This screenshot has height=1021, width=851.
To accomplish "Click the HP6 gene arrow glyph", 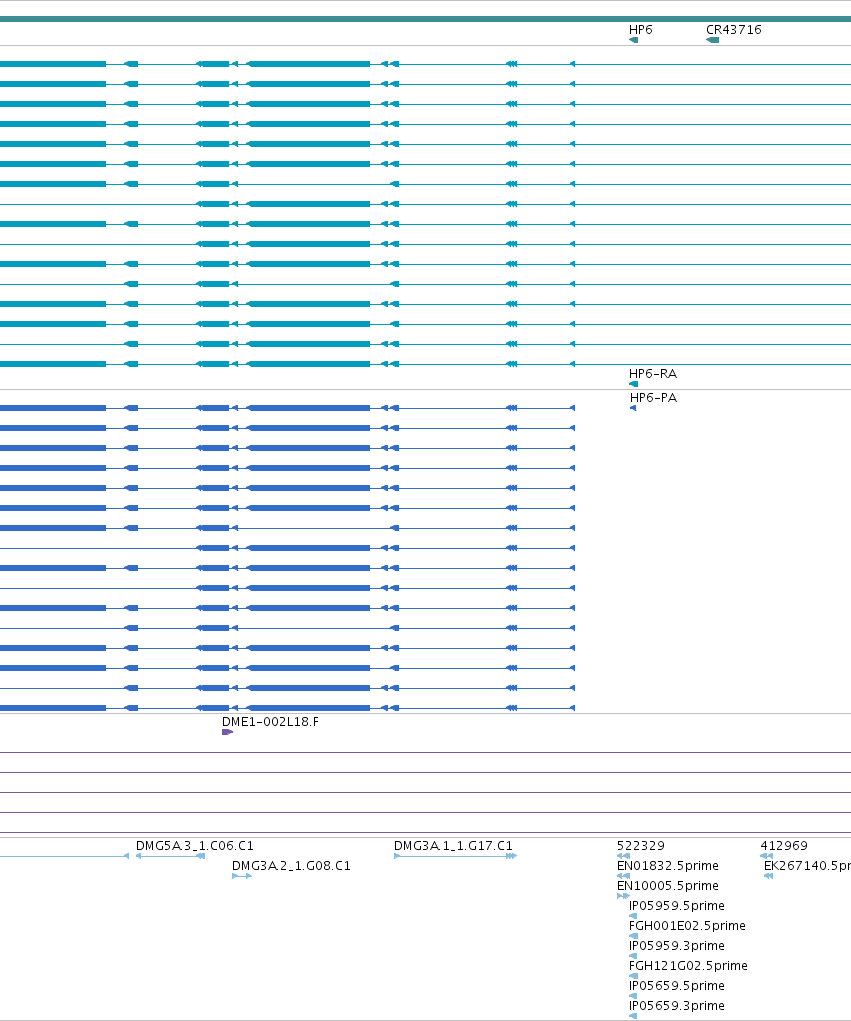I will click(x=634, y=40).
